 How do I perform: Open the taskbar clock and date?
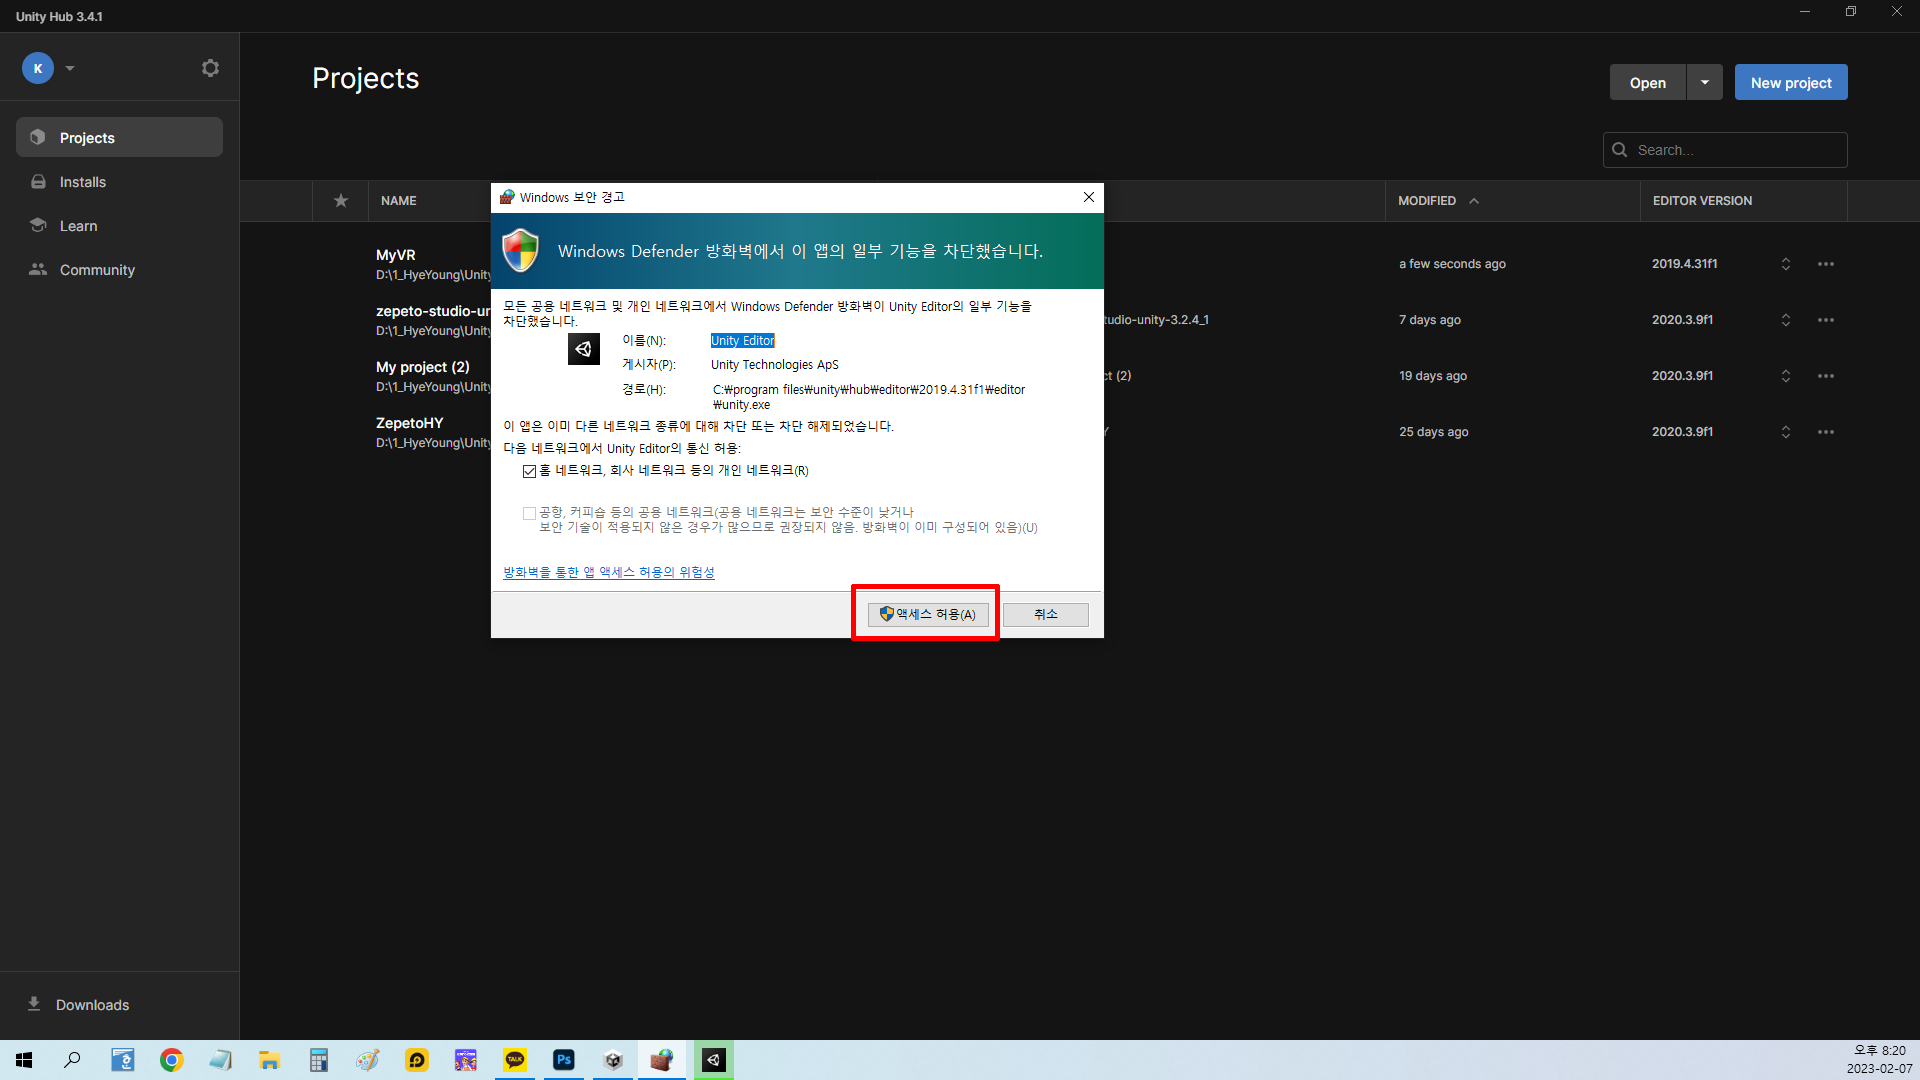[x=1879, y=1060]
